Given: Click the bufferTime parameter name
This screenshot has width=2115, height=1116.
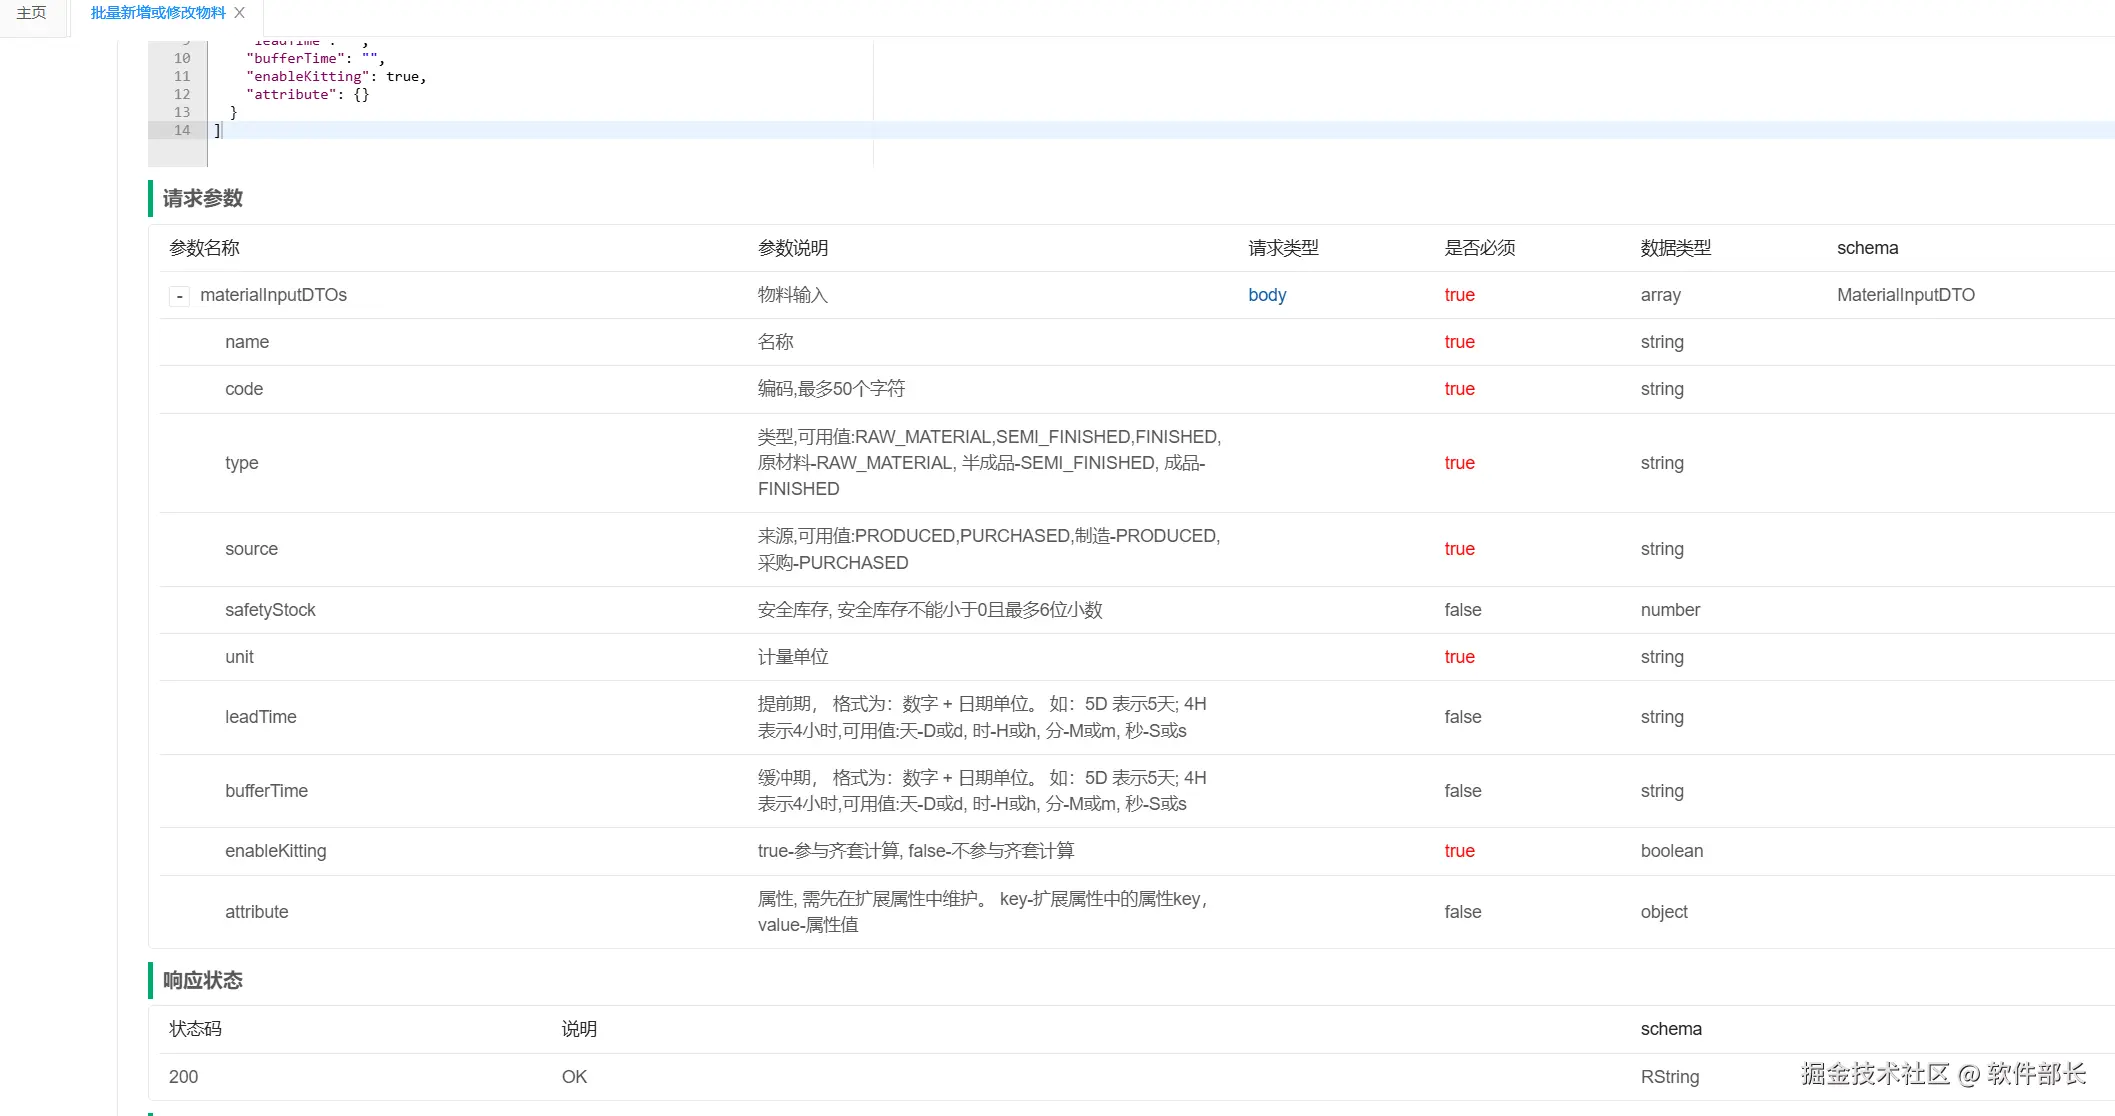Looking at the screenshot, I should [267, 791].
